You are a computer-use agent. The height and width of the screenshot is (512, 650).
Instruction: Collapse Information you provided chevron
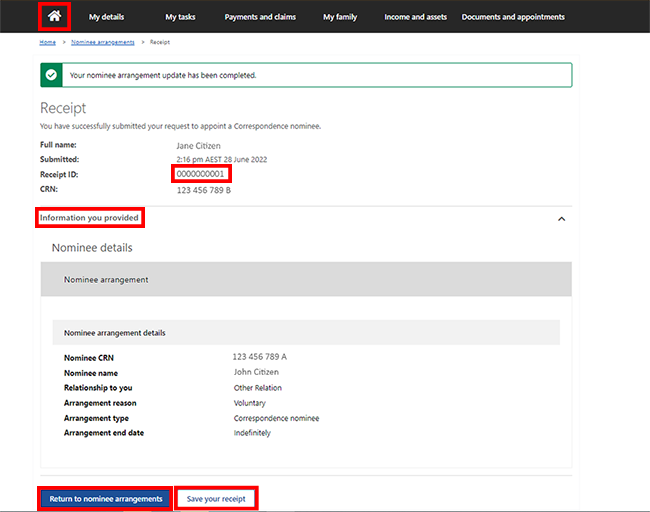coord(561,219)
